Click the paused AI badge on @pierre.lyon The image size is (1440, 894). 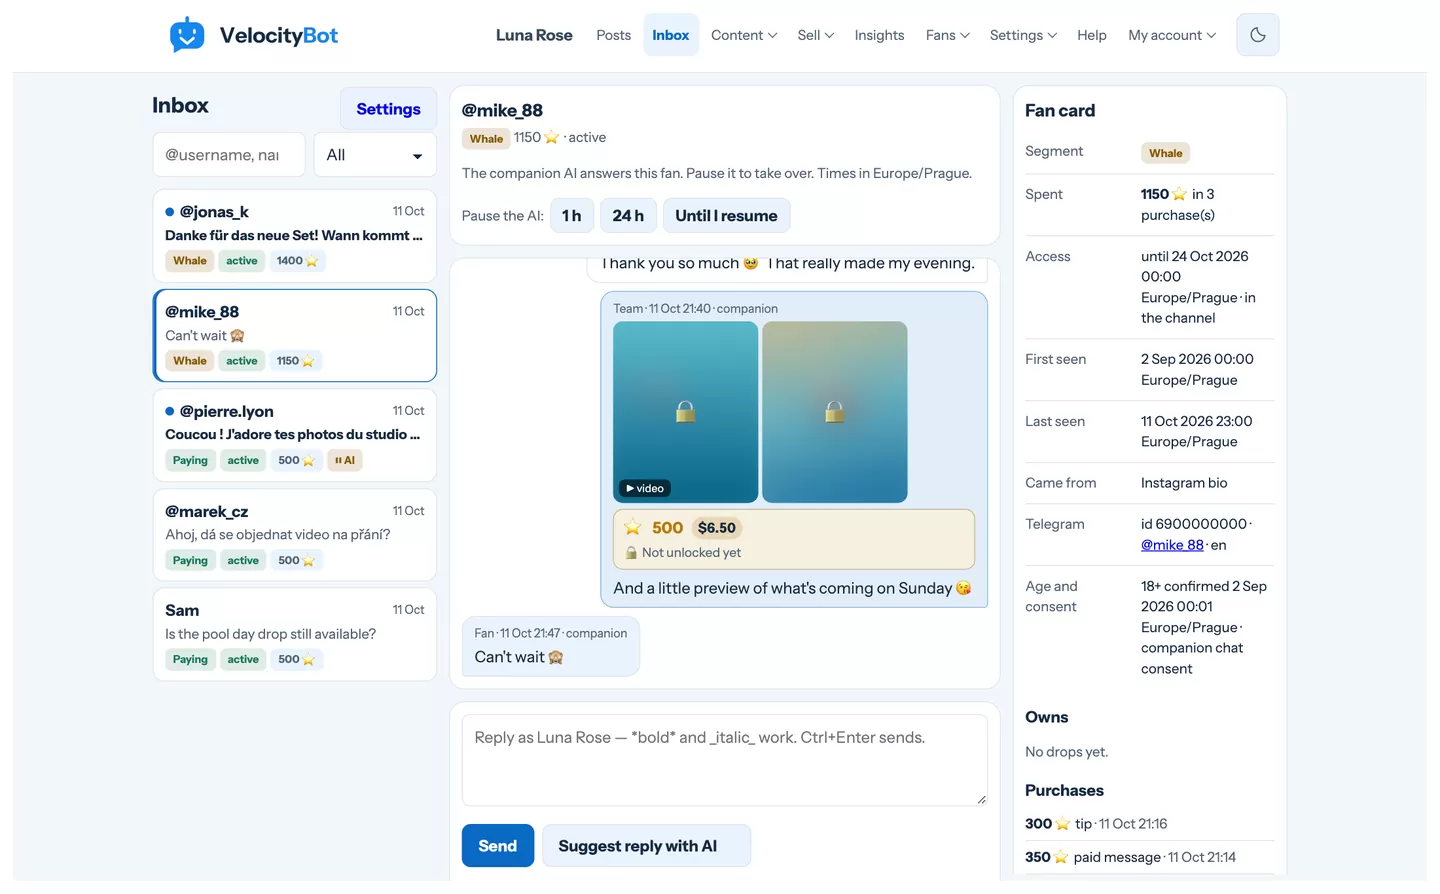(344, 460)
